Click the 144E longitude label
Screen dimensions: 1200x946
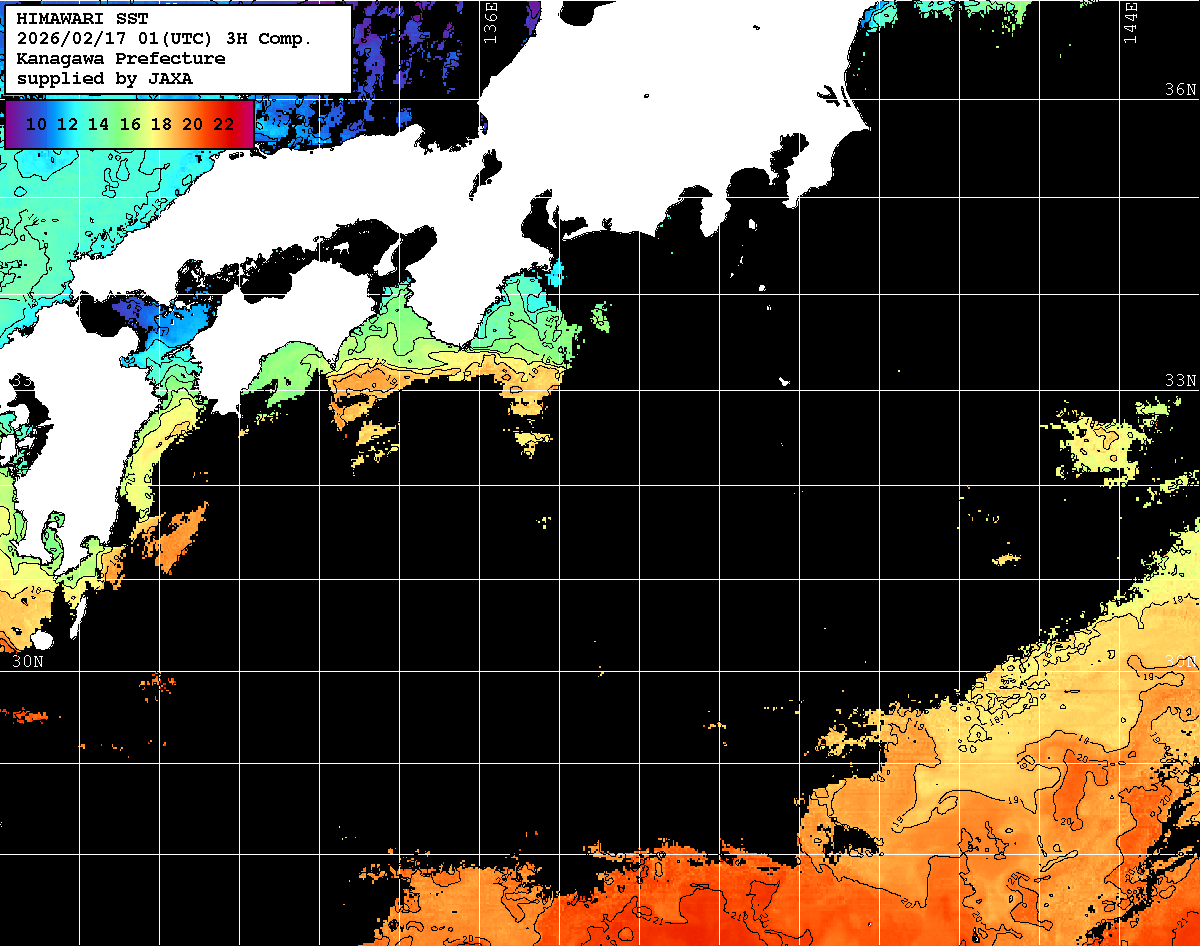click(1130, 22)
